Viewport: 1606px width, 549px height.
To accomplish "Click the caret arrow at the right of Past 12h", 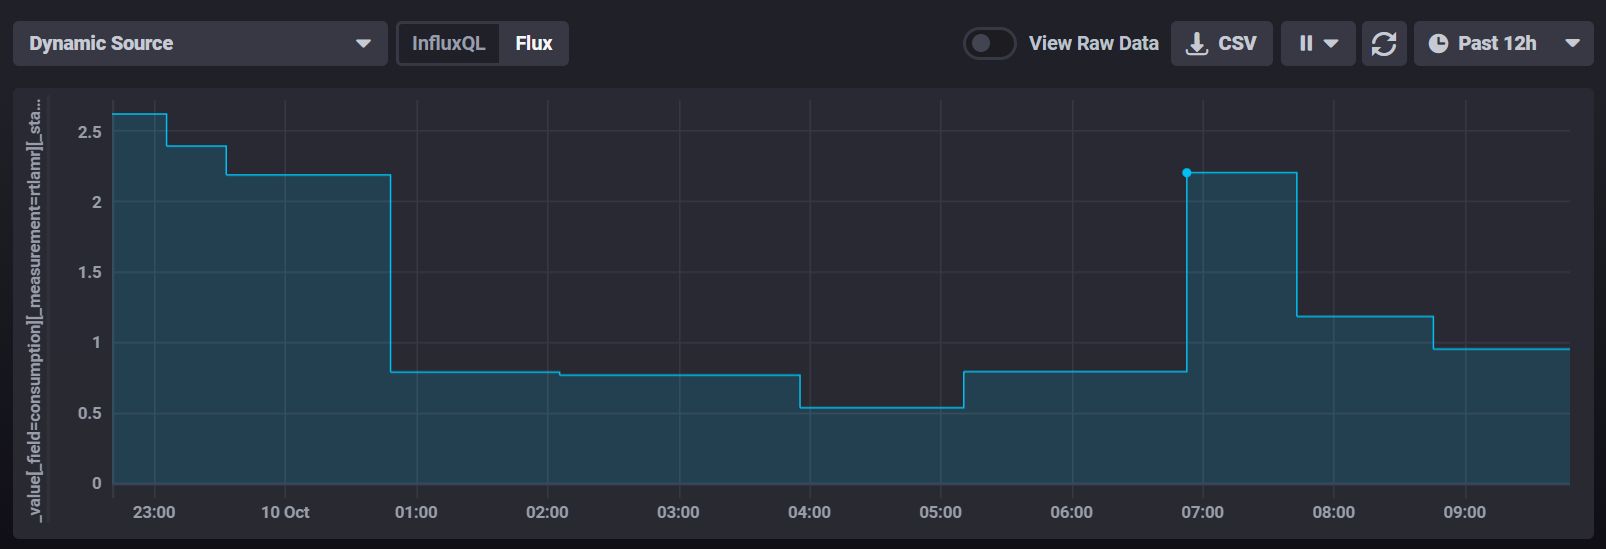I will 1572,44.
